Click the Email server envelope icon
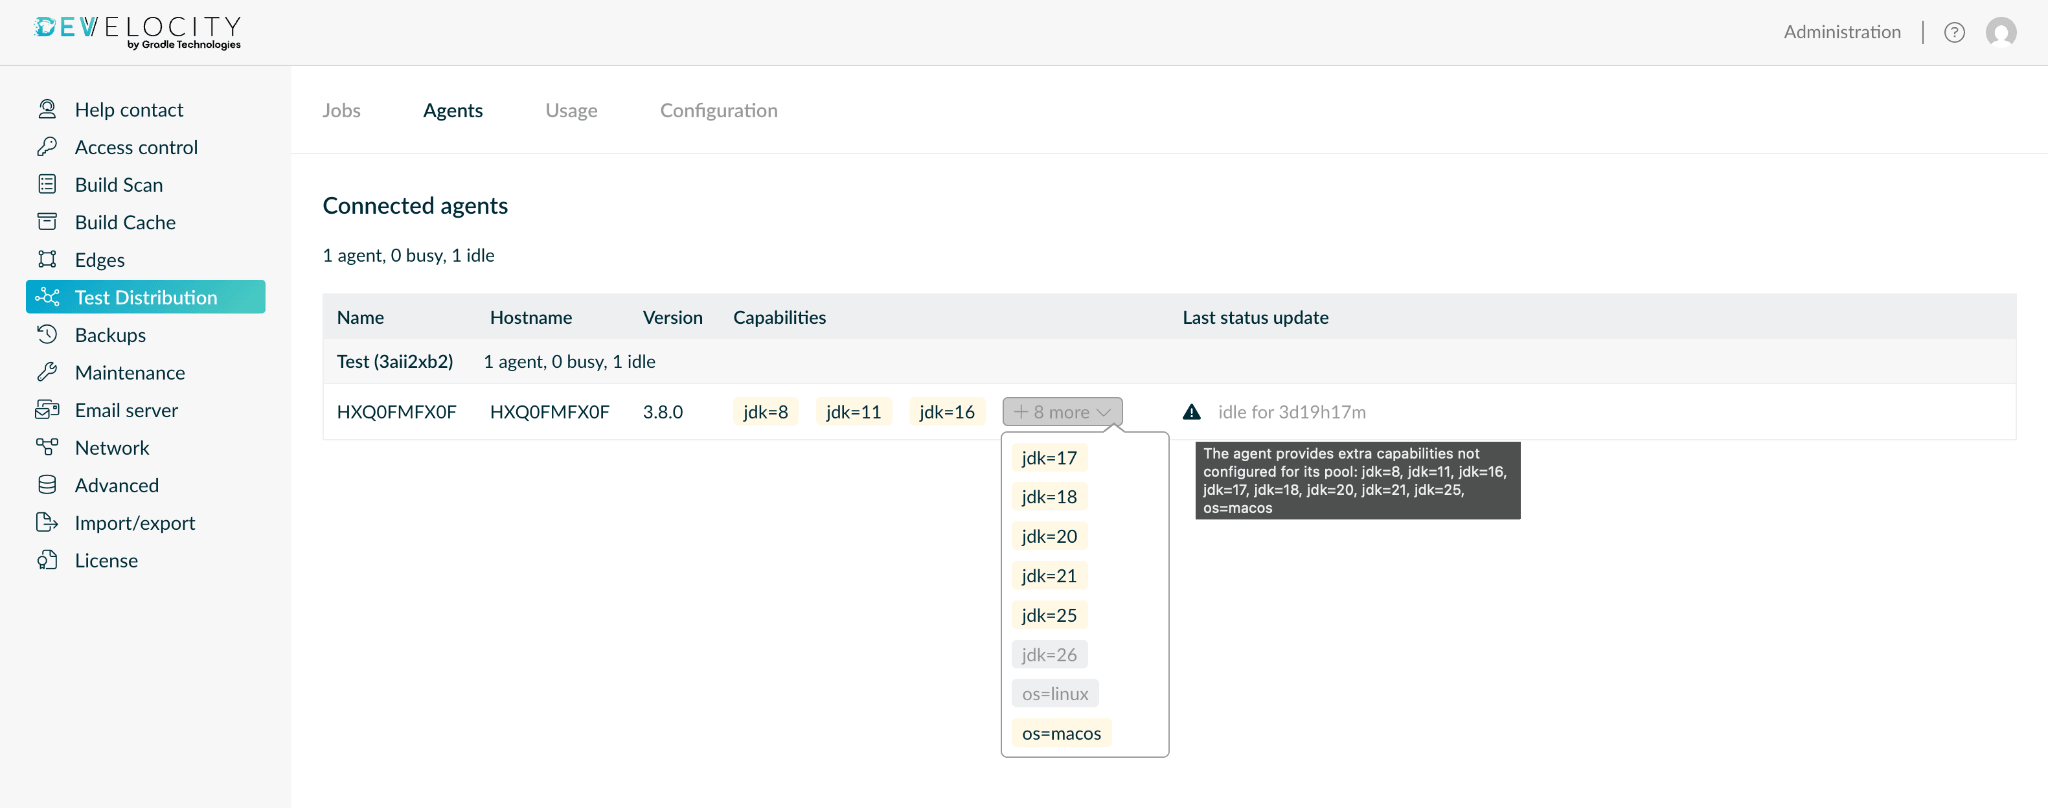The width and height of the screenshot is (2048, 808). pos(47,410)
